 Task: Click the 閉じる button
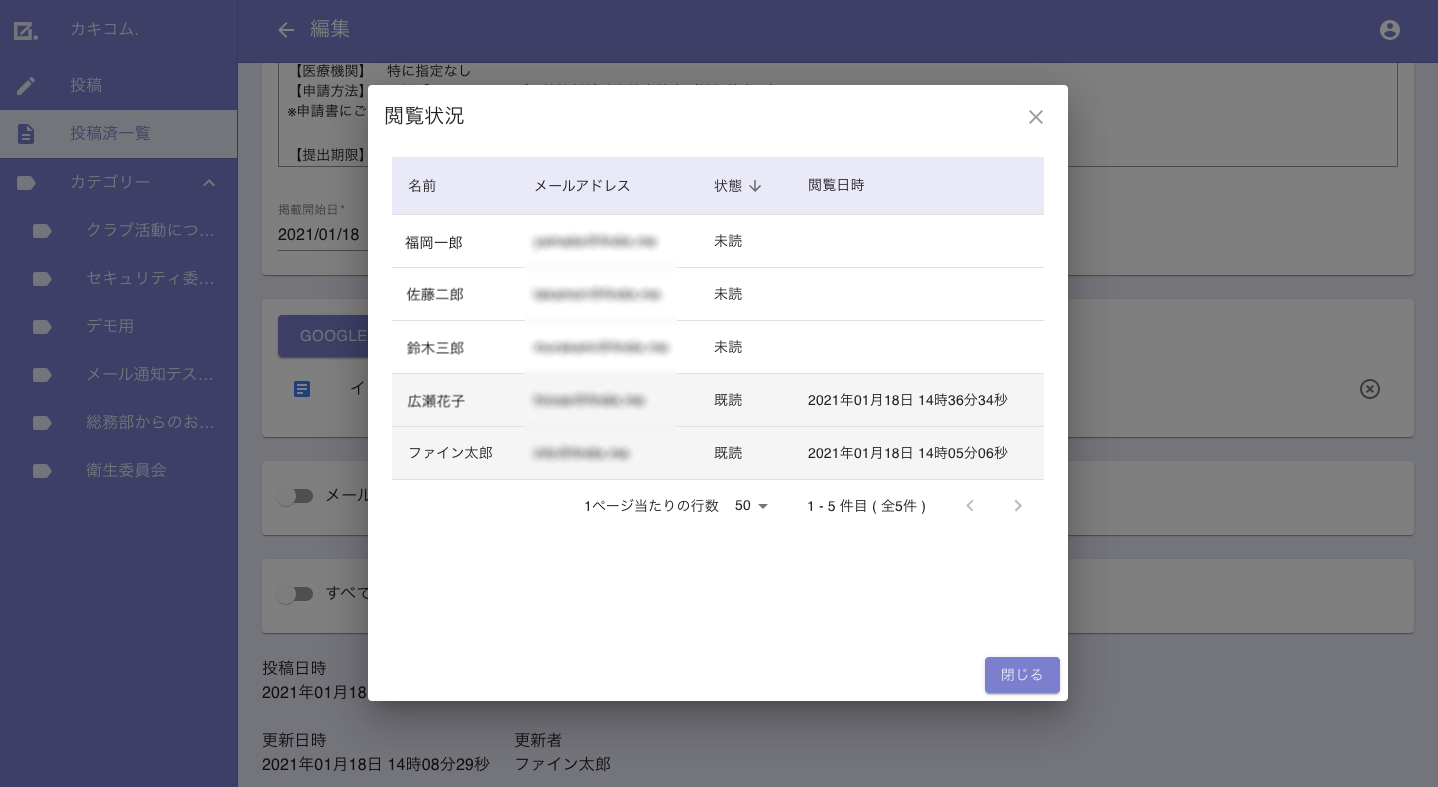point(1022,675)
